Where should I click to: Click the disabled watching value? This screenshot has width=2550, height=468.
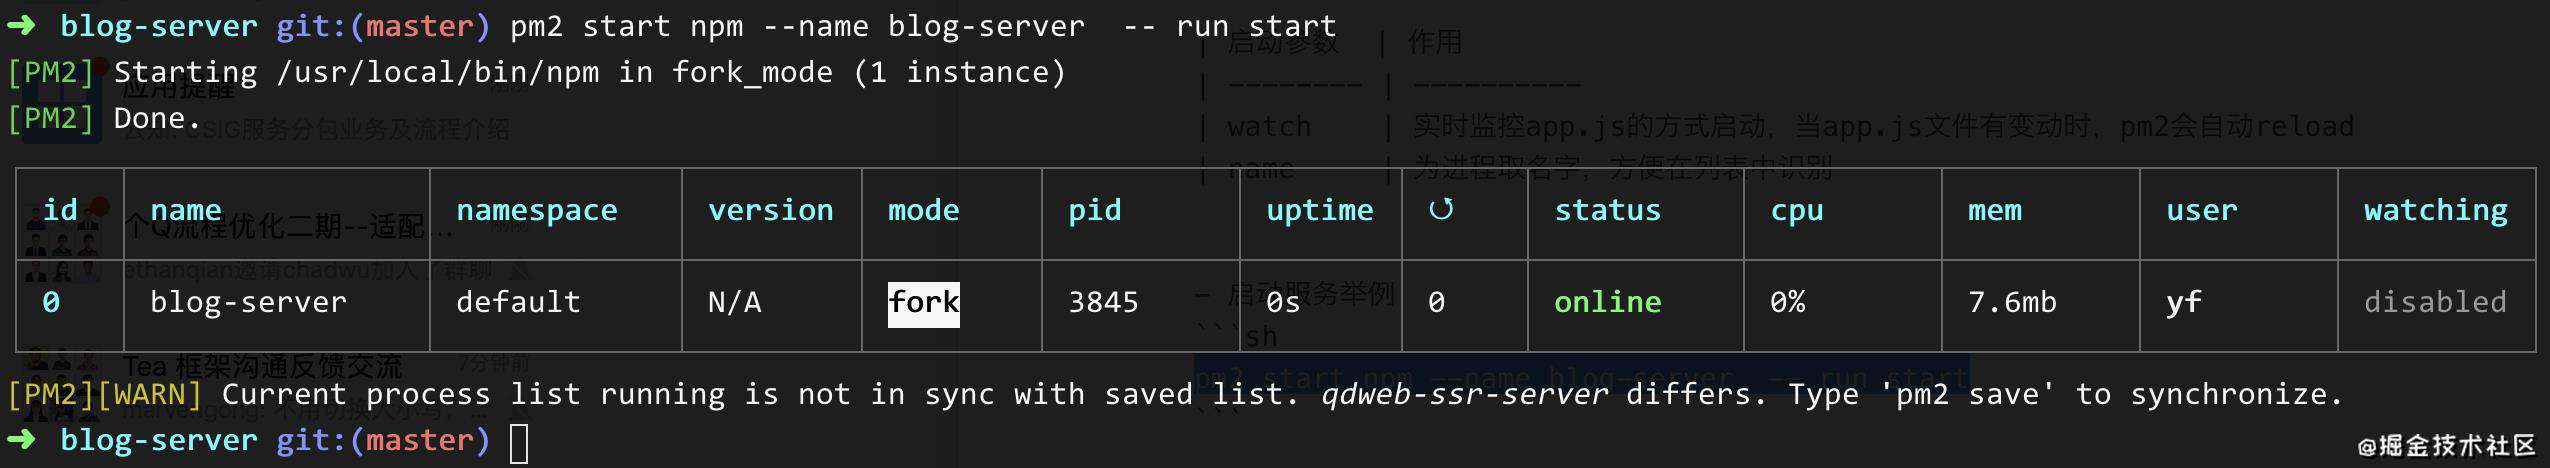coord(2435,302)
